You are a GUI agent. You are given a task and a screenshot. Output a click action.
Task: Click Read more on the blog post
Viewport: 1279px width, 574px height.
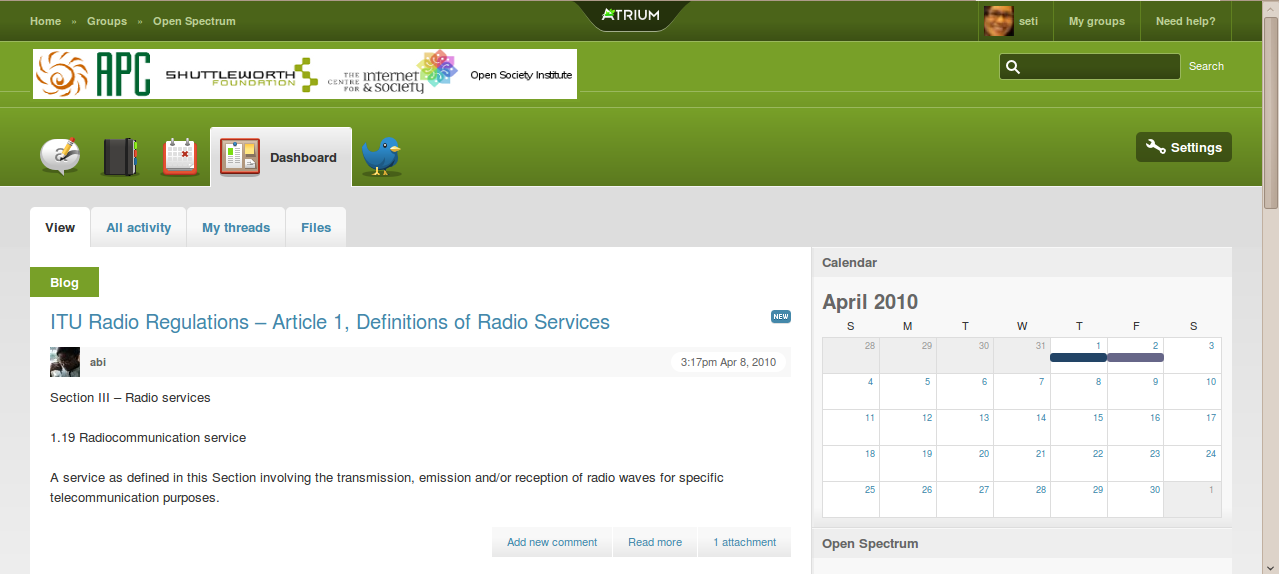click(655, 542)
